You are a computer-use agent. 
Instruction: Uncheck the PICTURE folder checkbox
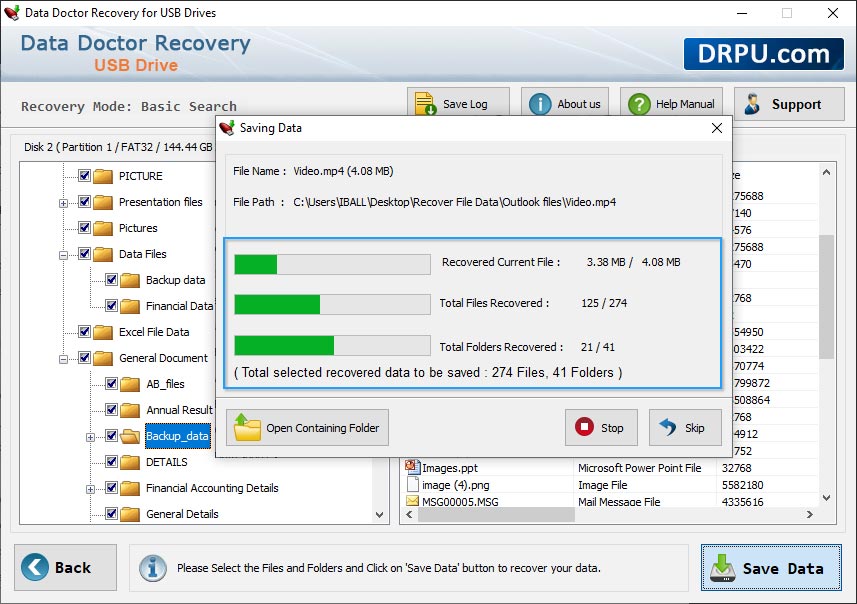84,175
